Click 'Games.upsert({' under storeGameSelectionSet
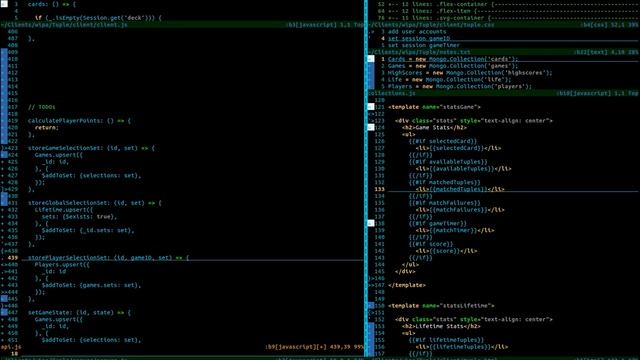The width and height of the screenshot is (640, 360). pyautogui.click(x=58, y=155)
